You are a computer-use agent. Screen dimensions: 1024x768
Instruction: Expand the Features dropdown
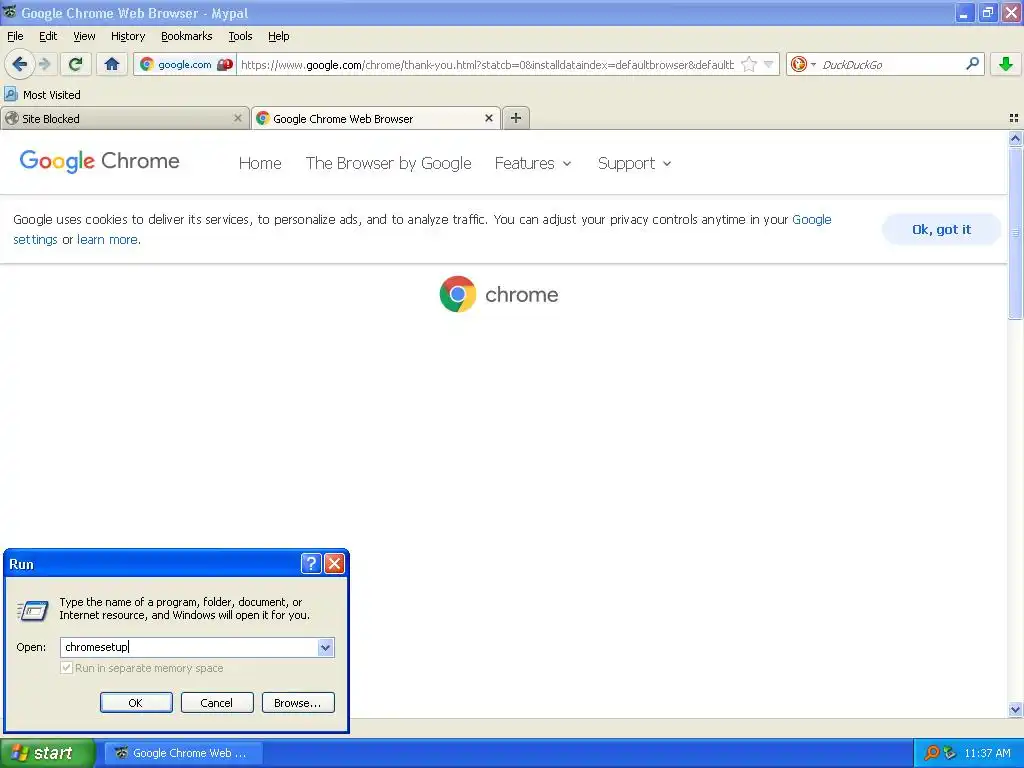[x=533, y=163]
